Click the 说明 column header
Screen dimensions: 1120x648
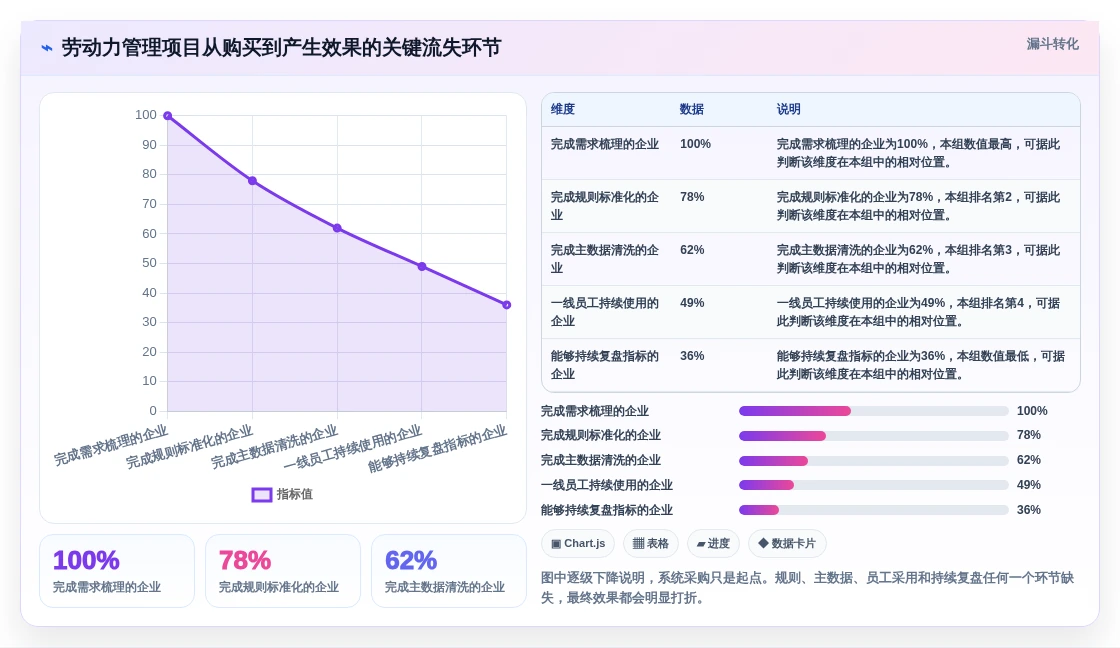(x=789, y=109)
